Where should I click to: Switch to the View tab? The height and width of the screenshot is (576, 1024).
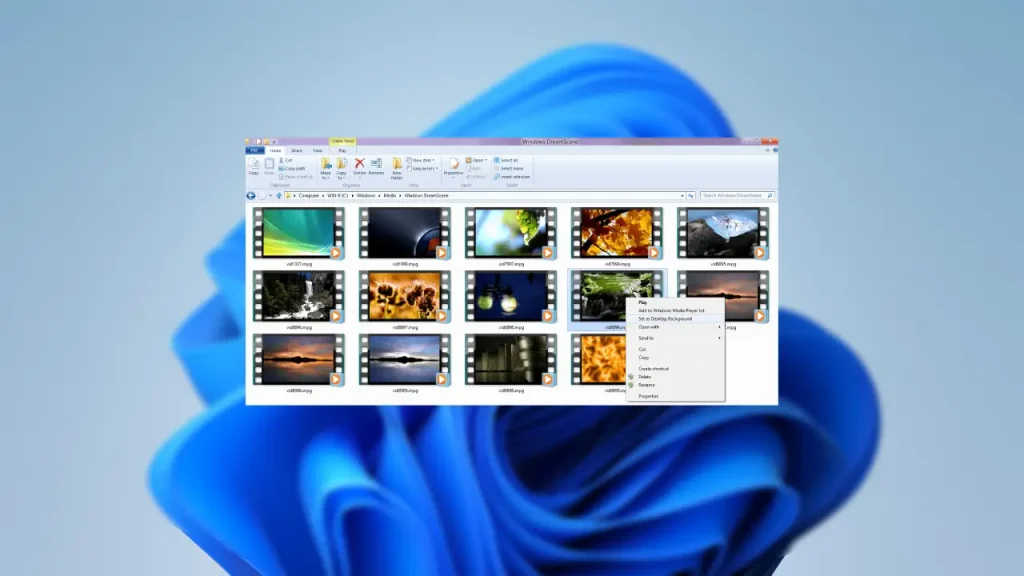(317, 151)
